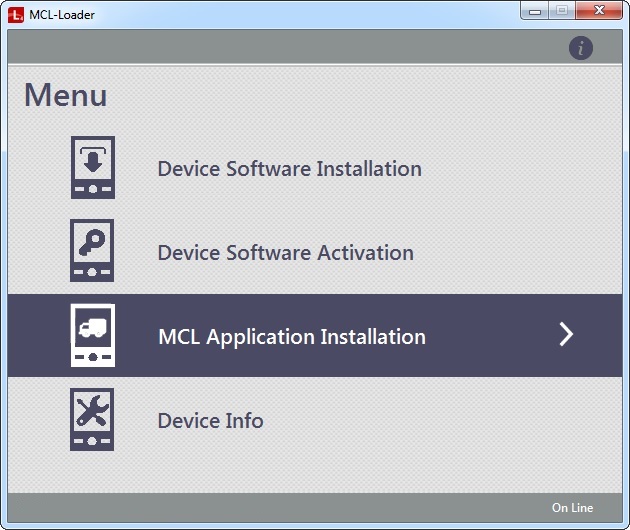Click the MCL-Loader app icon in title bar

(x=16, y=15)
